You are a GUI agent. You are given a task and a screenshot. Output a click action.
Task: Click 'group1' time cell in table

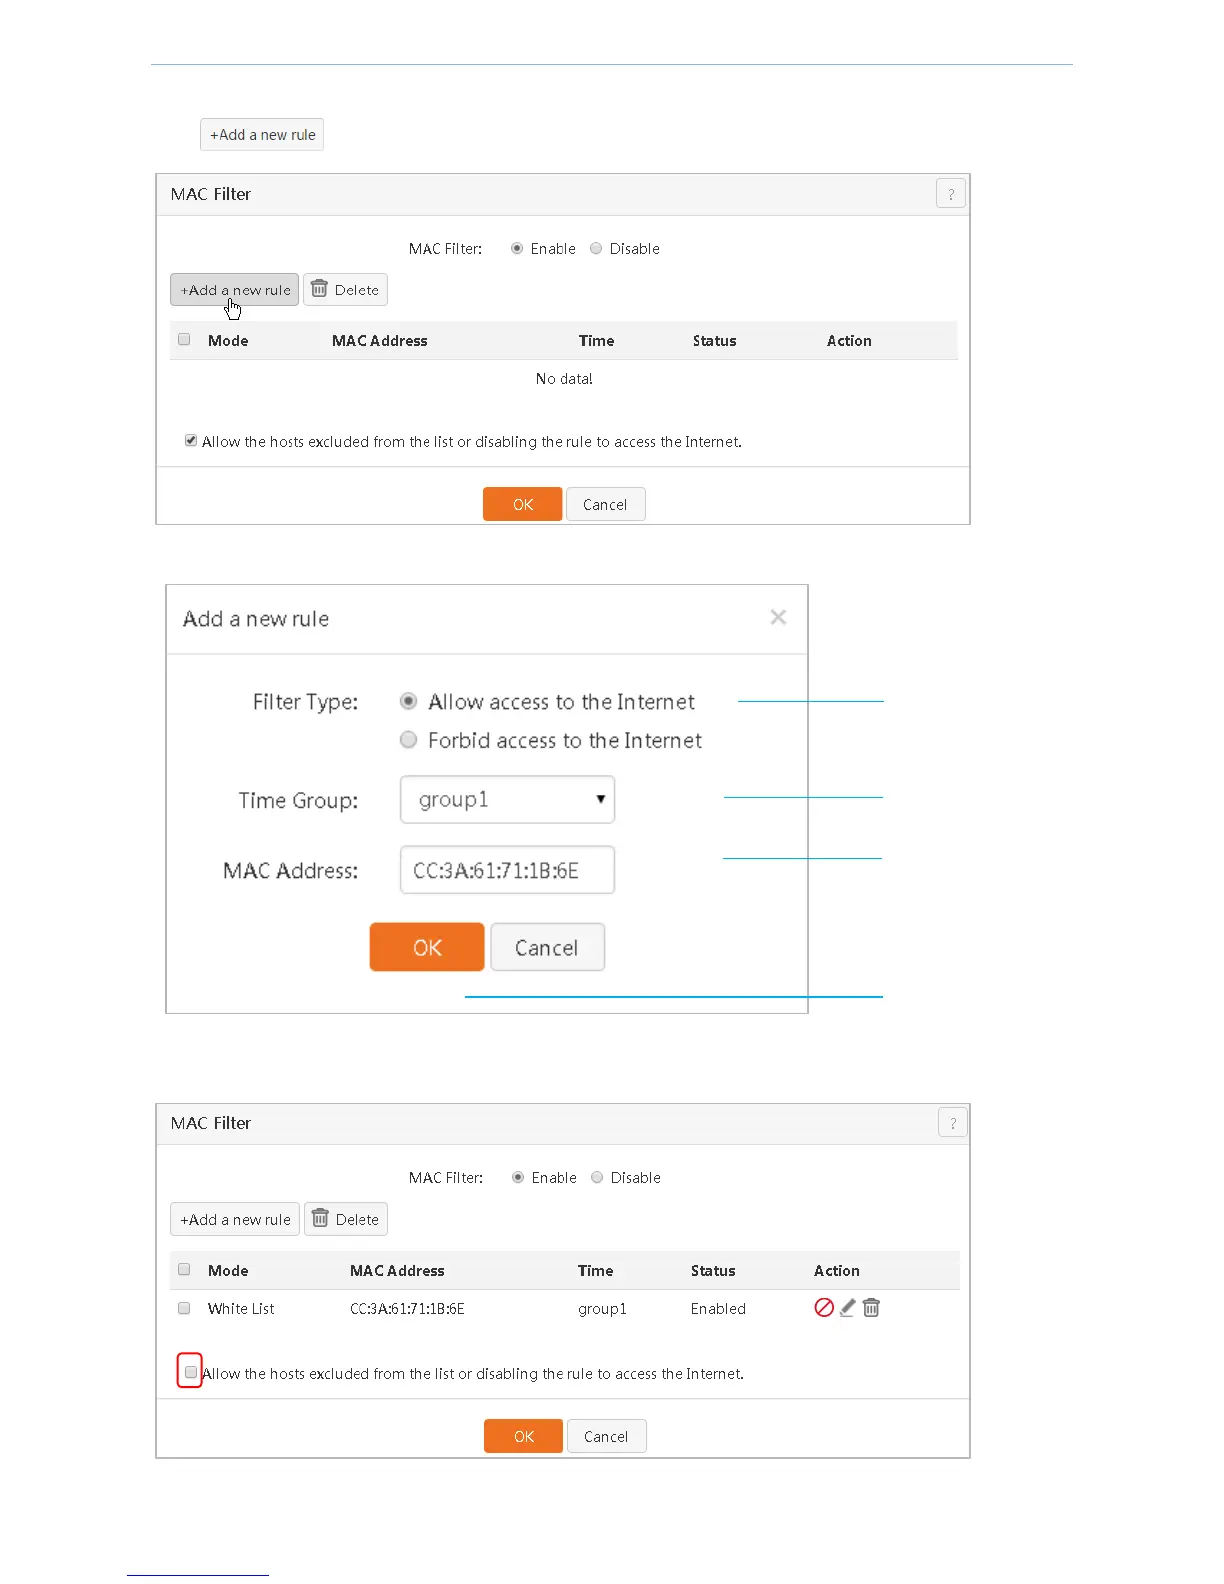tap(602, 1308)
